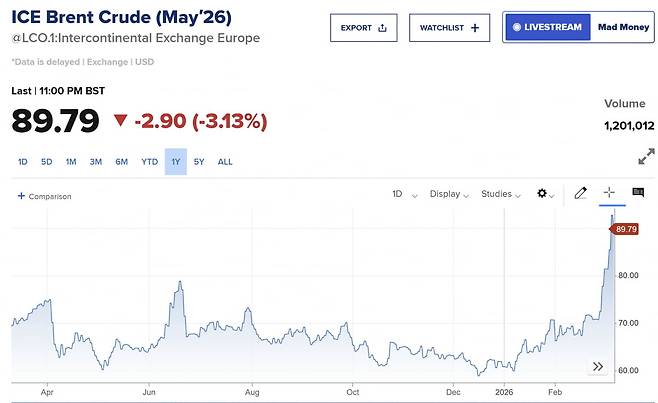Open chart settings gear menu
658x403 pixels.
544,194
